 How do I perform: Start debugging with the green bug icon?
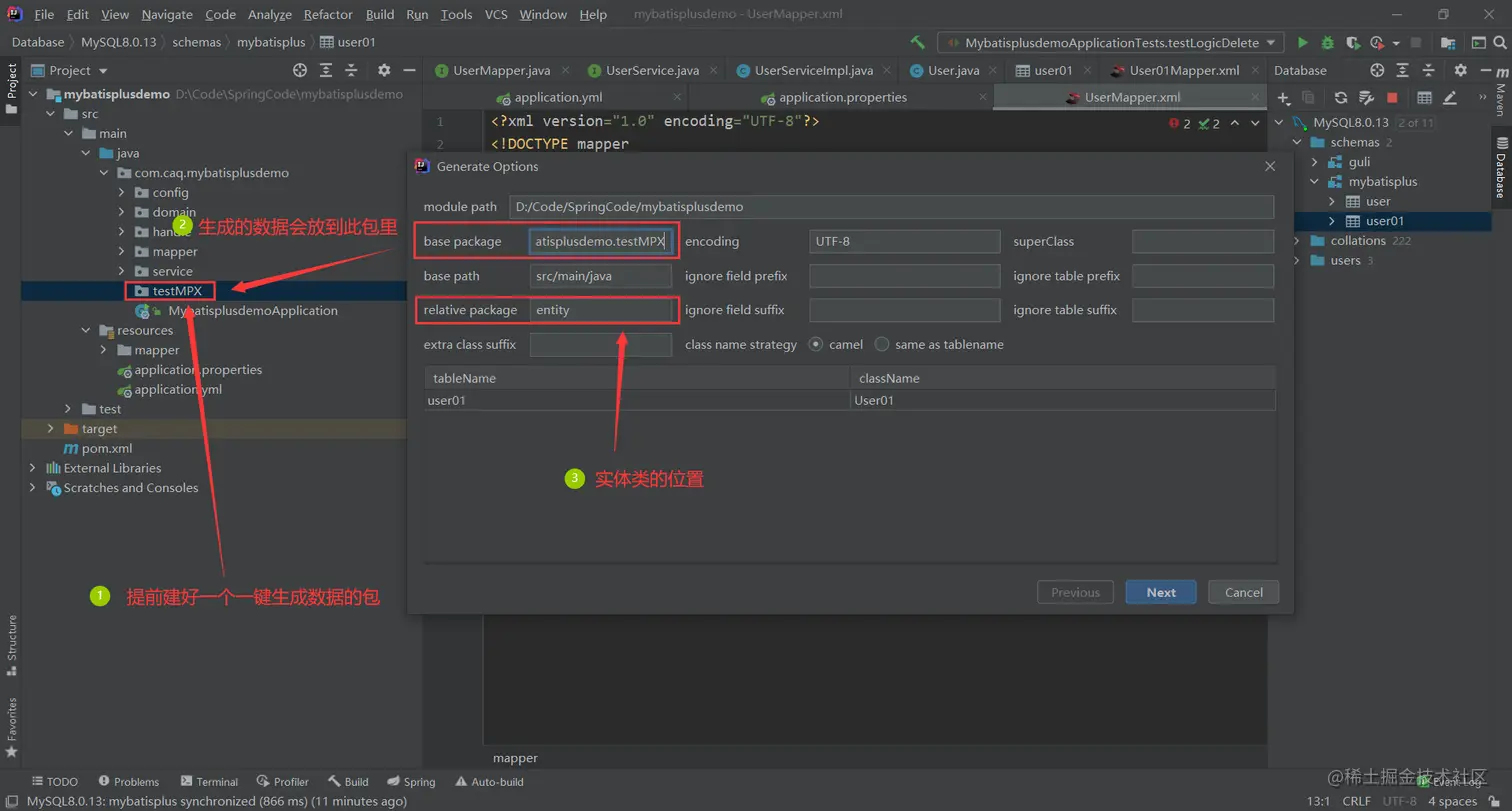click(1327, 43)
